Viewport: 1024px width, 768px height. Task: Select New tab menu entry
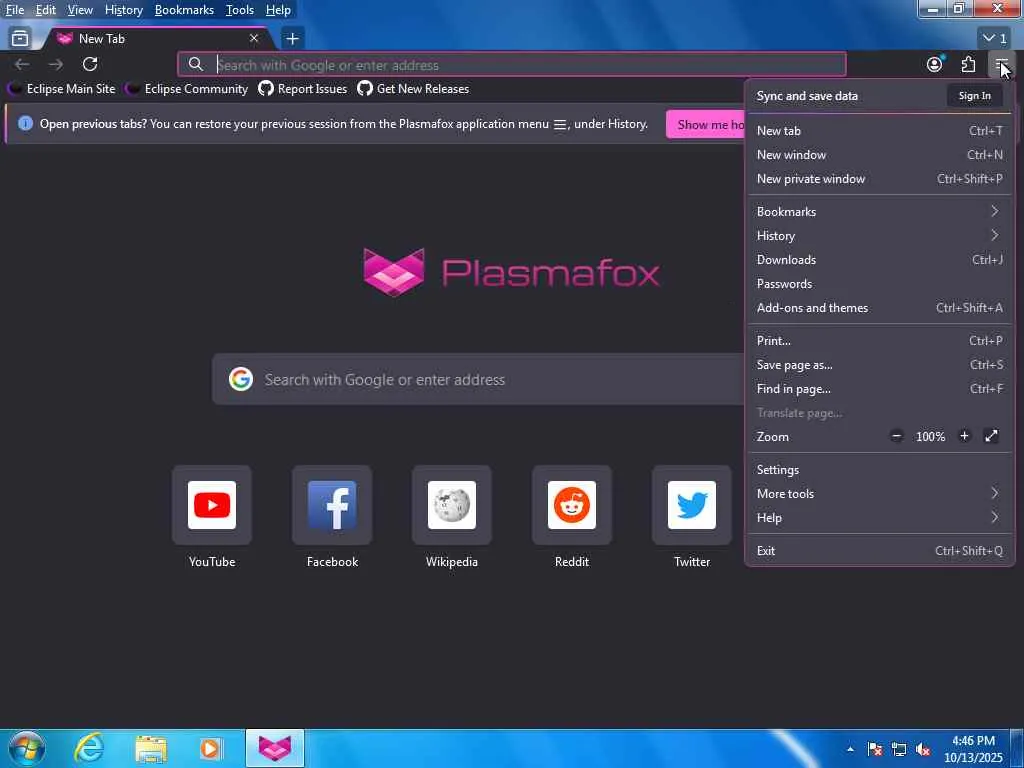coord(880,131)
